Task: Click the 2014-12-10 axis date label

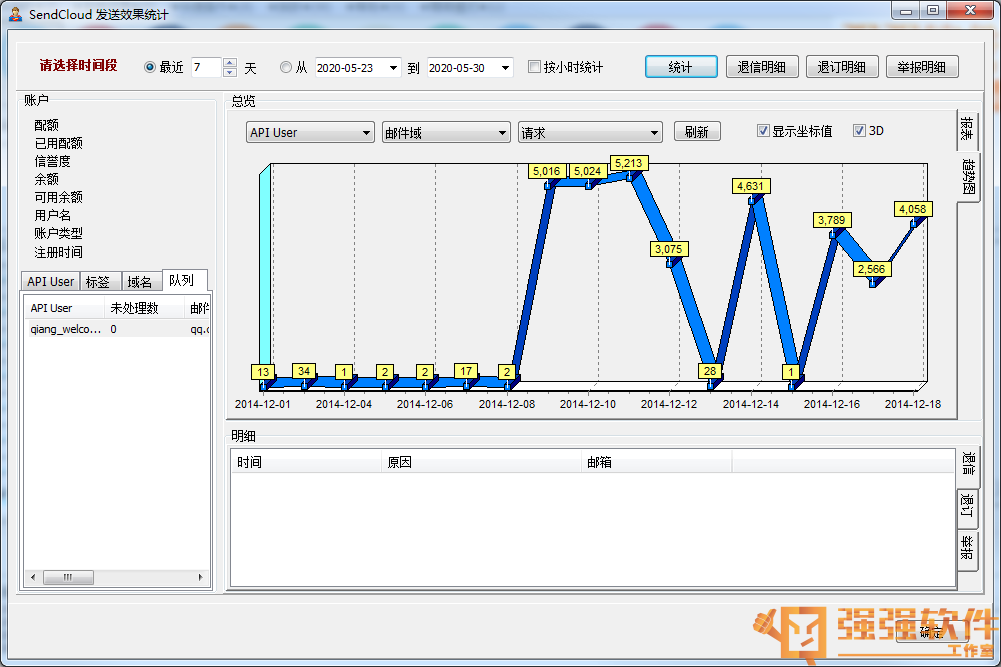Action: click(588, 404)
